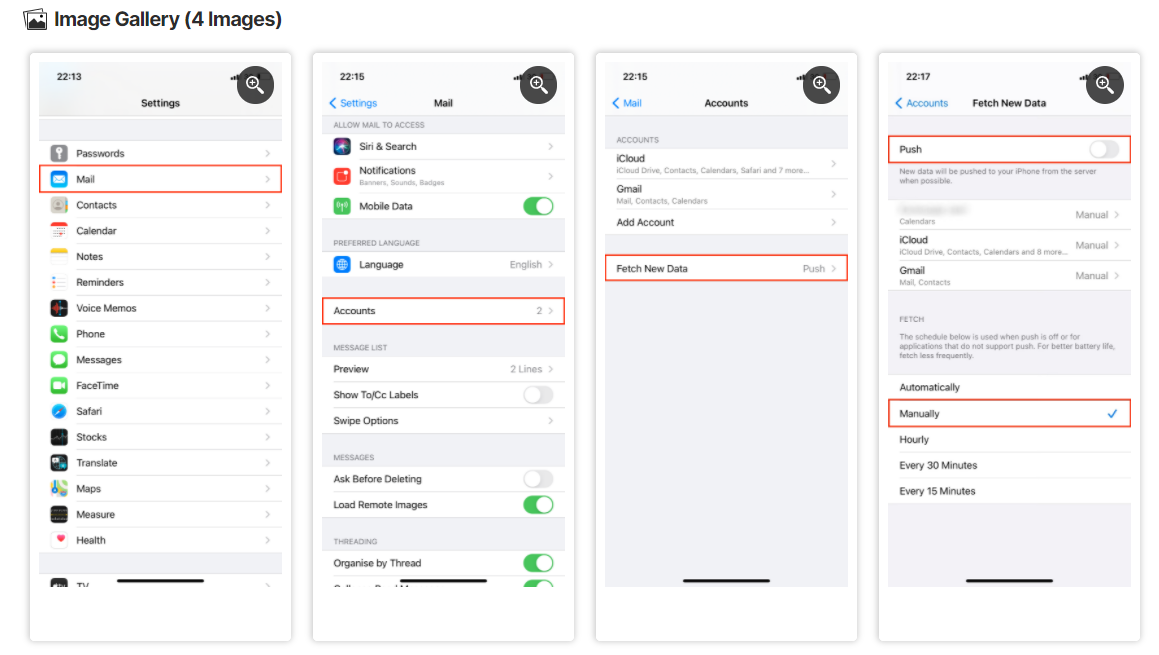Open the Gmail account row in Accounts
Image resolution: width=1159 pixels, height=655 pixels.
726,194
